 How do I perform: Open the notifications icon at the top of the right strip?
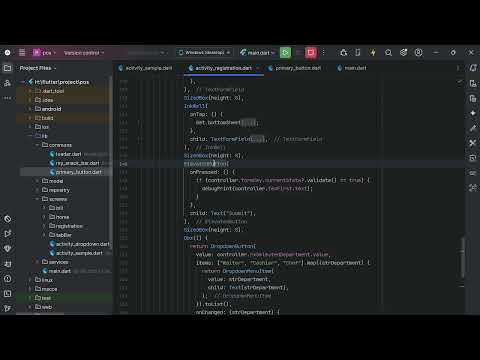pos(473,68)
